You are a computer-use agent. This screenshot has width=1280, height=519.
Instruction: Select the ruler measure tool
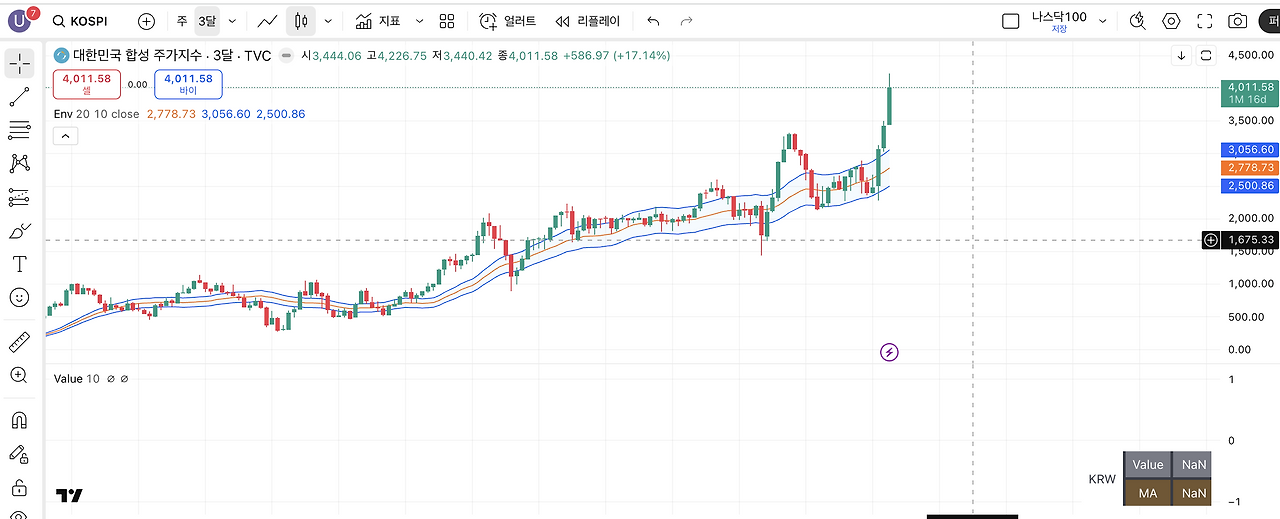(19, 343)
